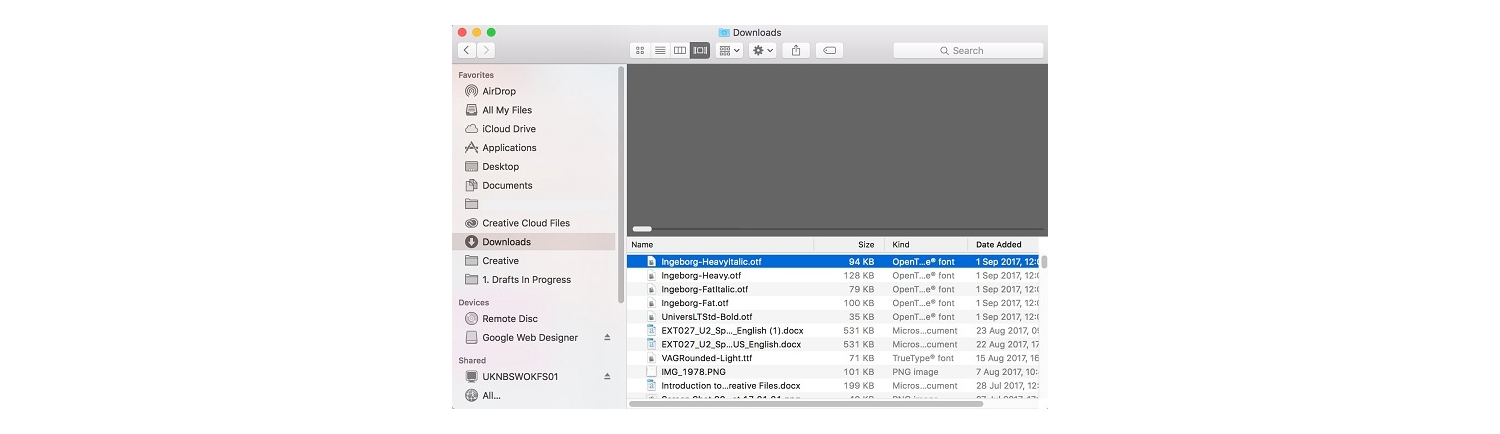Eject the UKNBSWOKFS01 shared server
Screen dimensions: 1500x434
(607, 377)
